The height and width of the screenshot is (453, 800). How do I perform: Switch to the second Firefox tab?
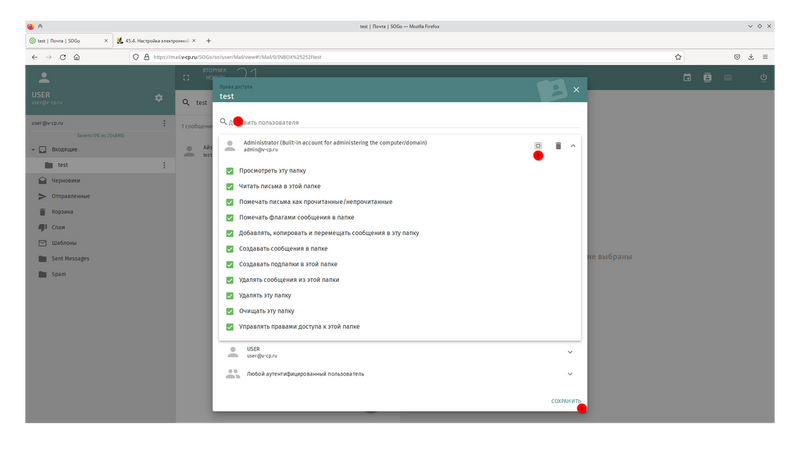(155, 40)
